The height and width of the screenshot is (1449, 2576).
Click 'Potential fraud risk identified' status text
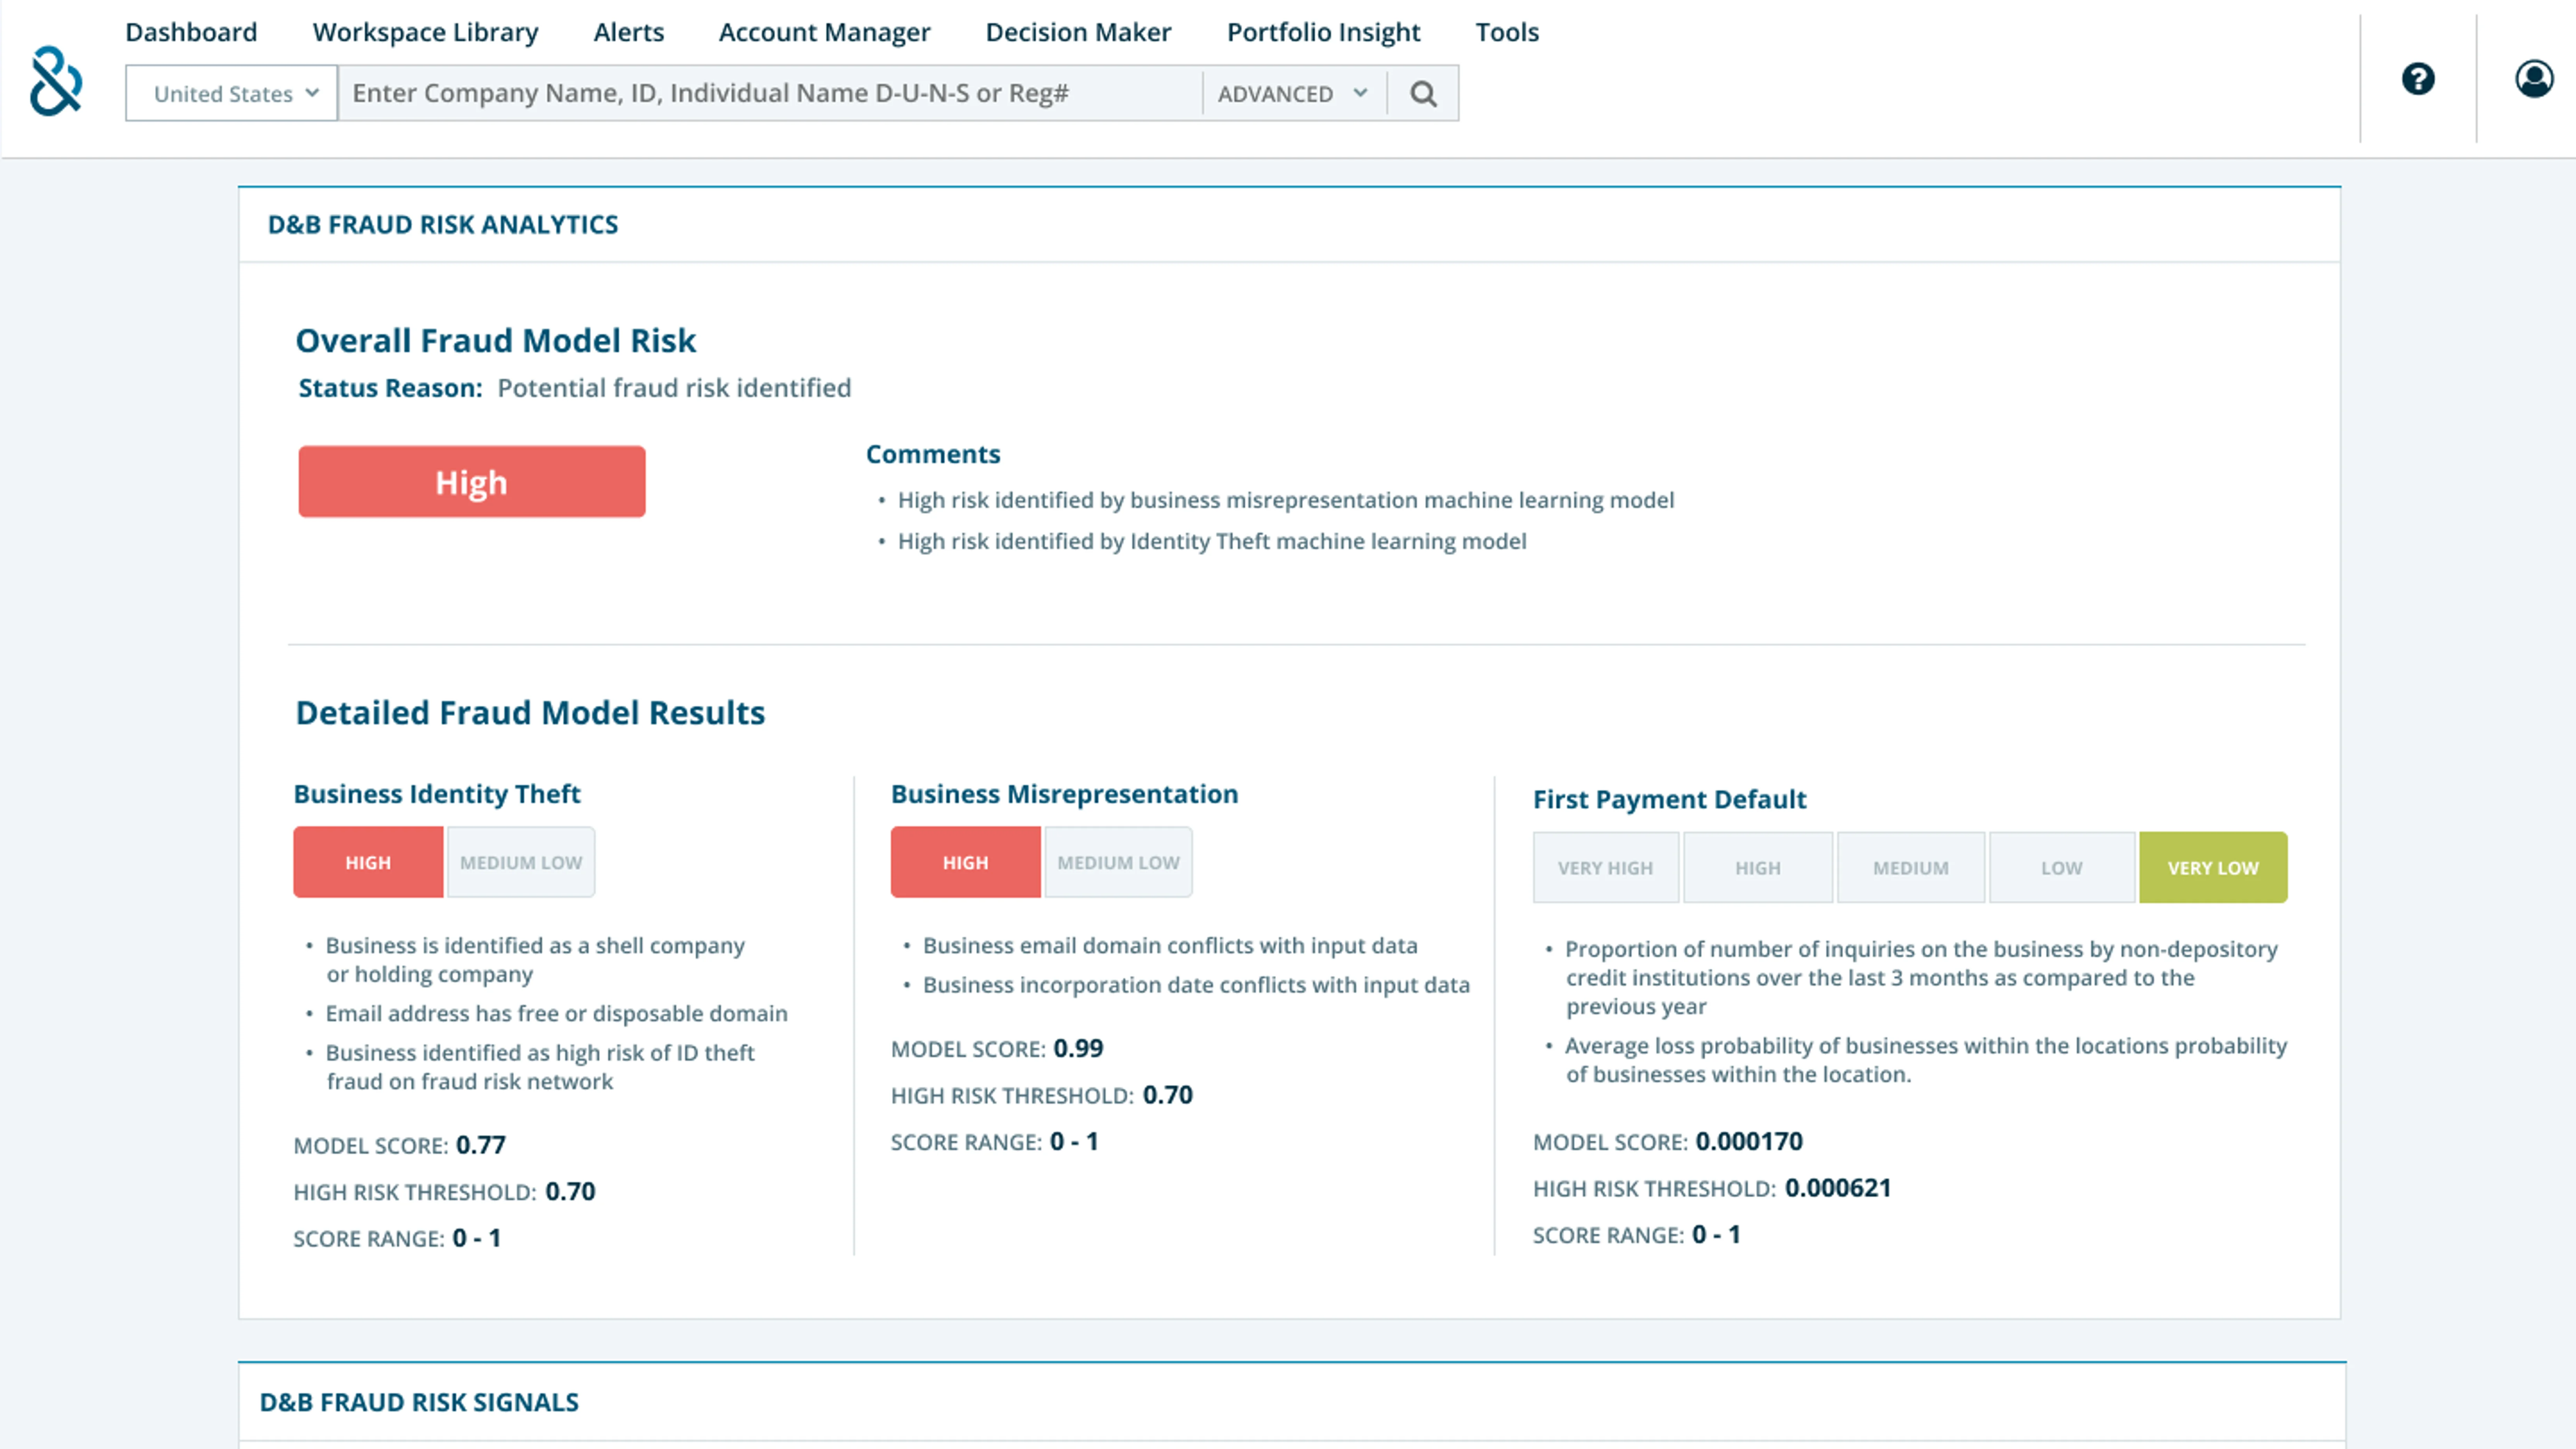pos(674,388)
